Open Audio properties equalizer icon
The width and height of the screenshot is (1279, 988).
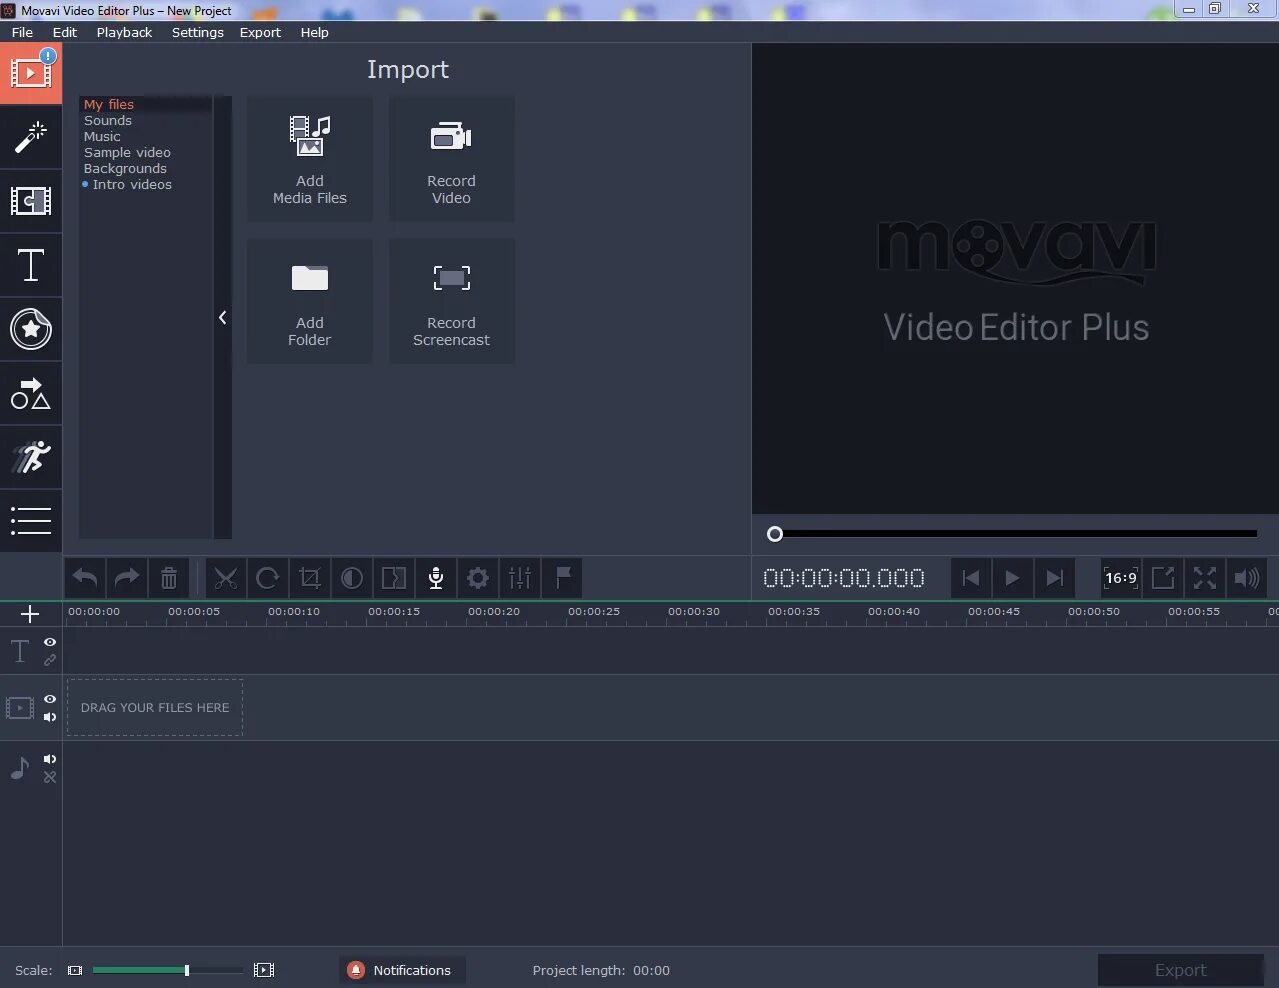pyautogui.click(x=520, y=578)
